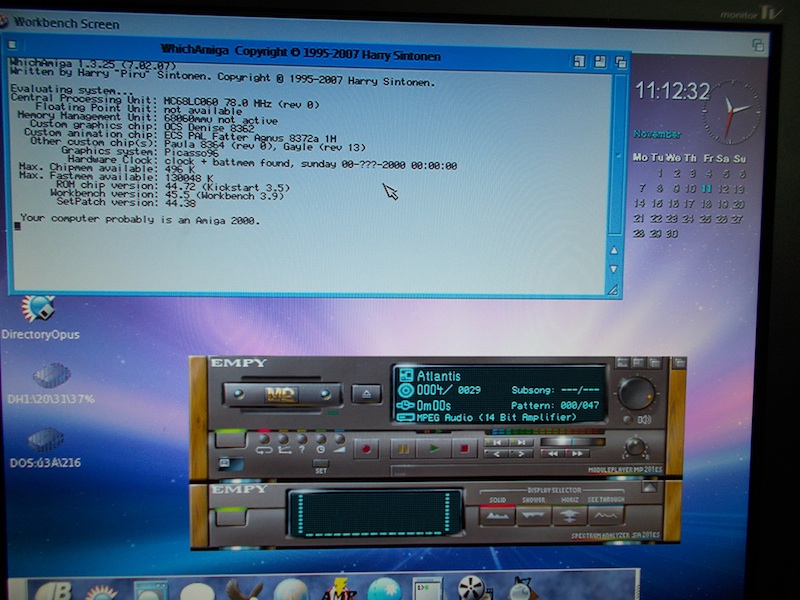Choose the See Through display mode
The image size is (800, 600).
(x=605, y=515)
